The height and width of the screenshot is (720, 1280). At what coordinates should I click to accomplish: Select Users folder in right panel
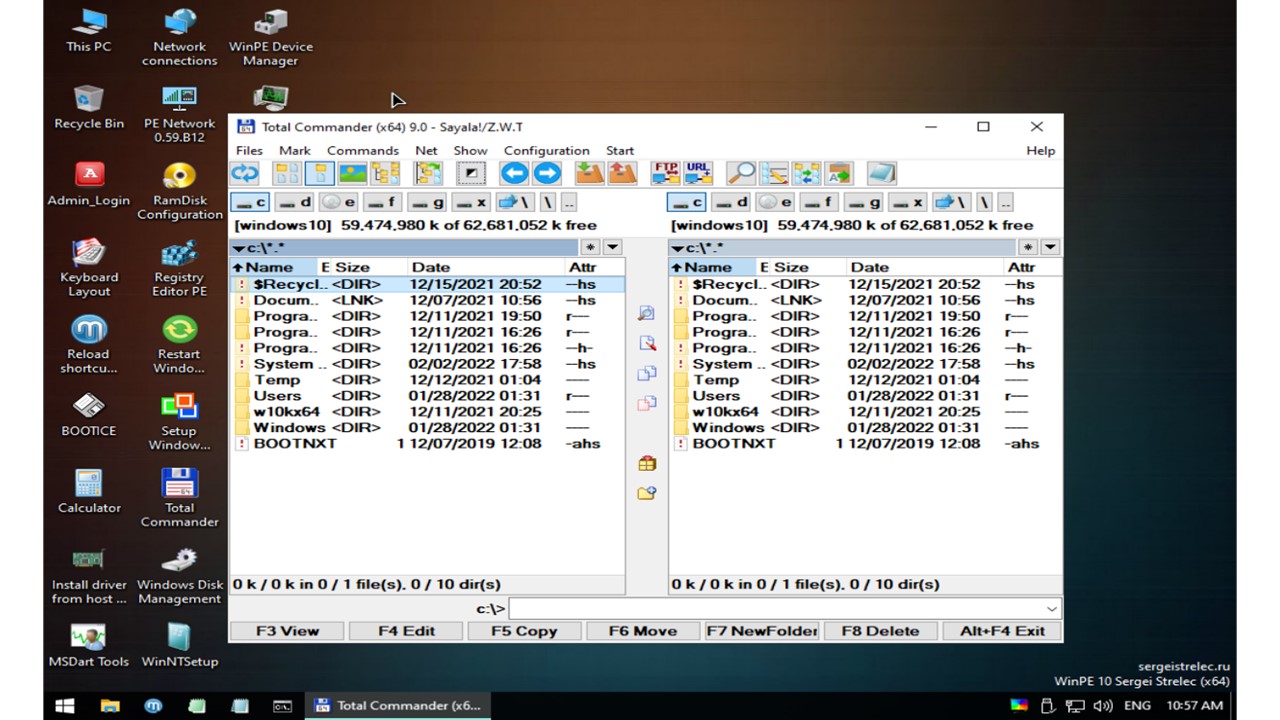point(866,396)
